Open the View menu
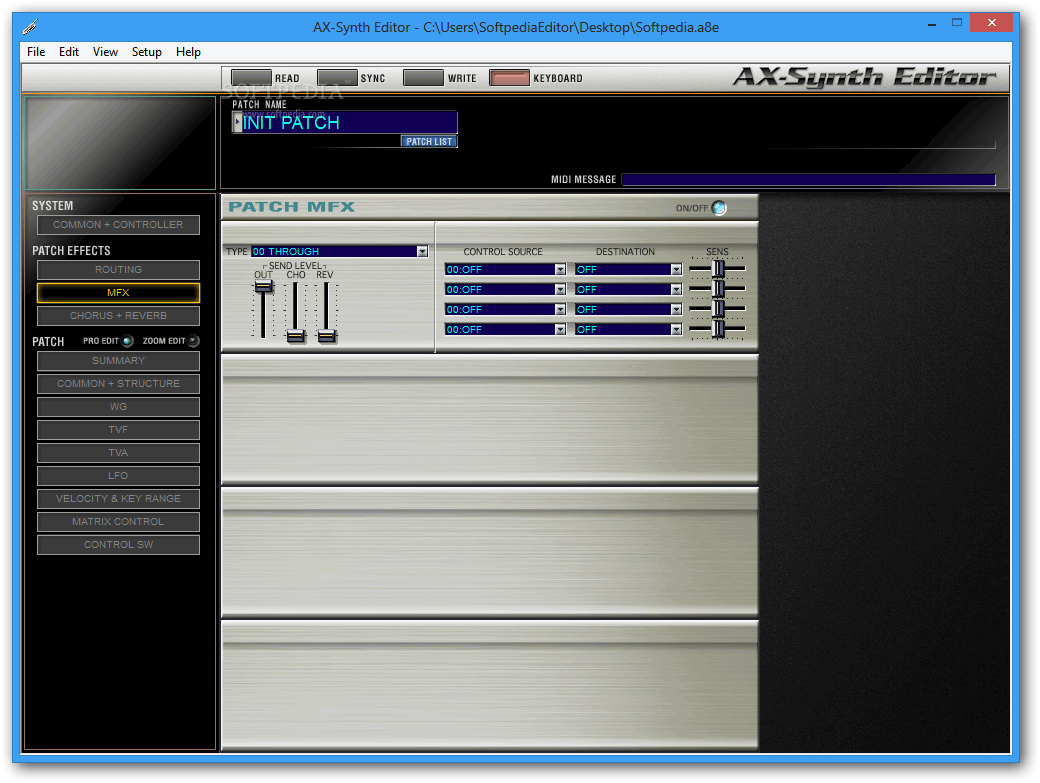The width and height of the screenshot is (1040, 783). tap(105, 51)
